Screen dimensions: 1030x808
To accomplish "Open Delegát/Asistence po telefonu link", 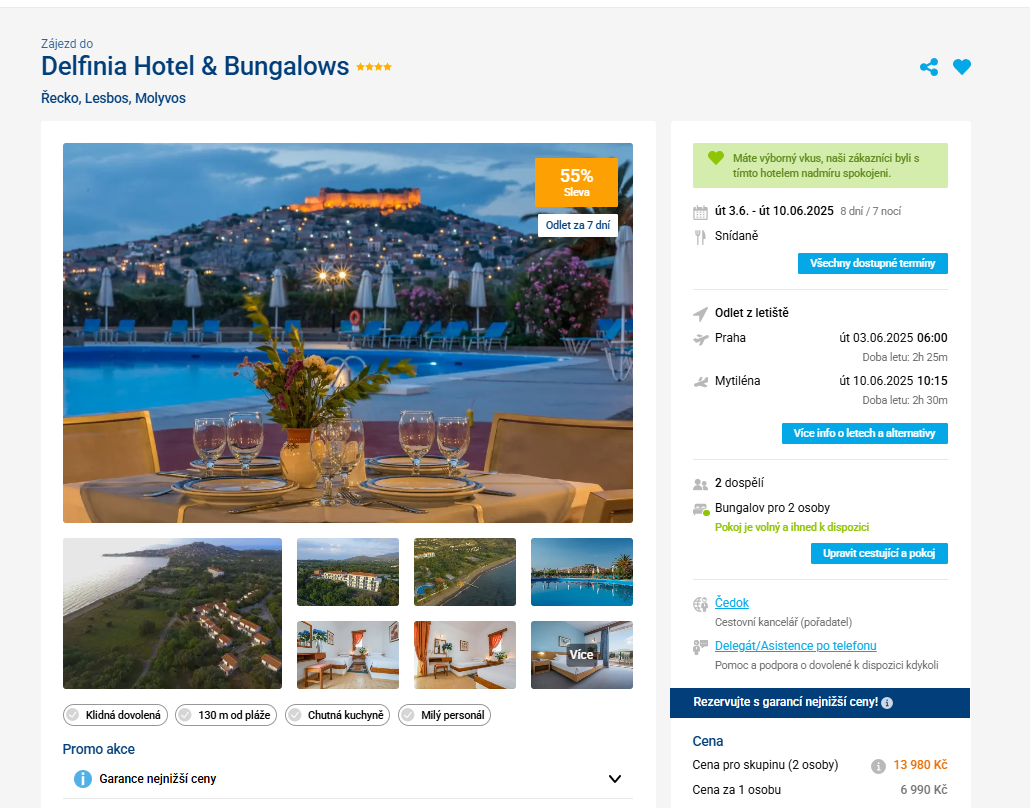I will tap(795, 646).
